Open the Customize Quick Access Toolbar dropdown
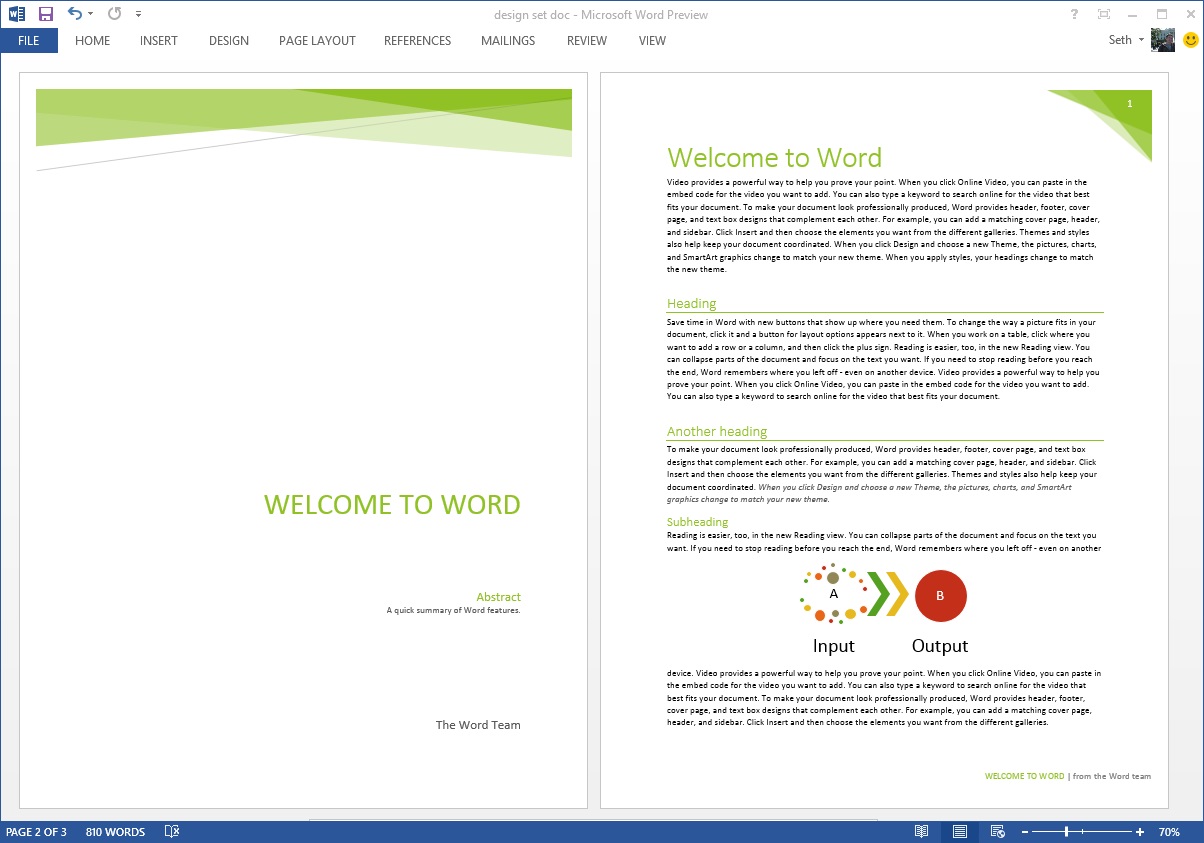 point(138,14)
